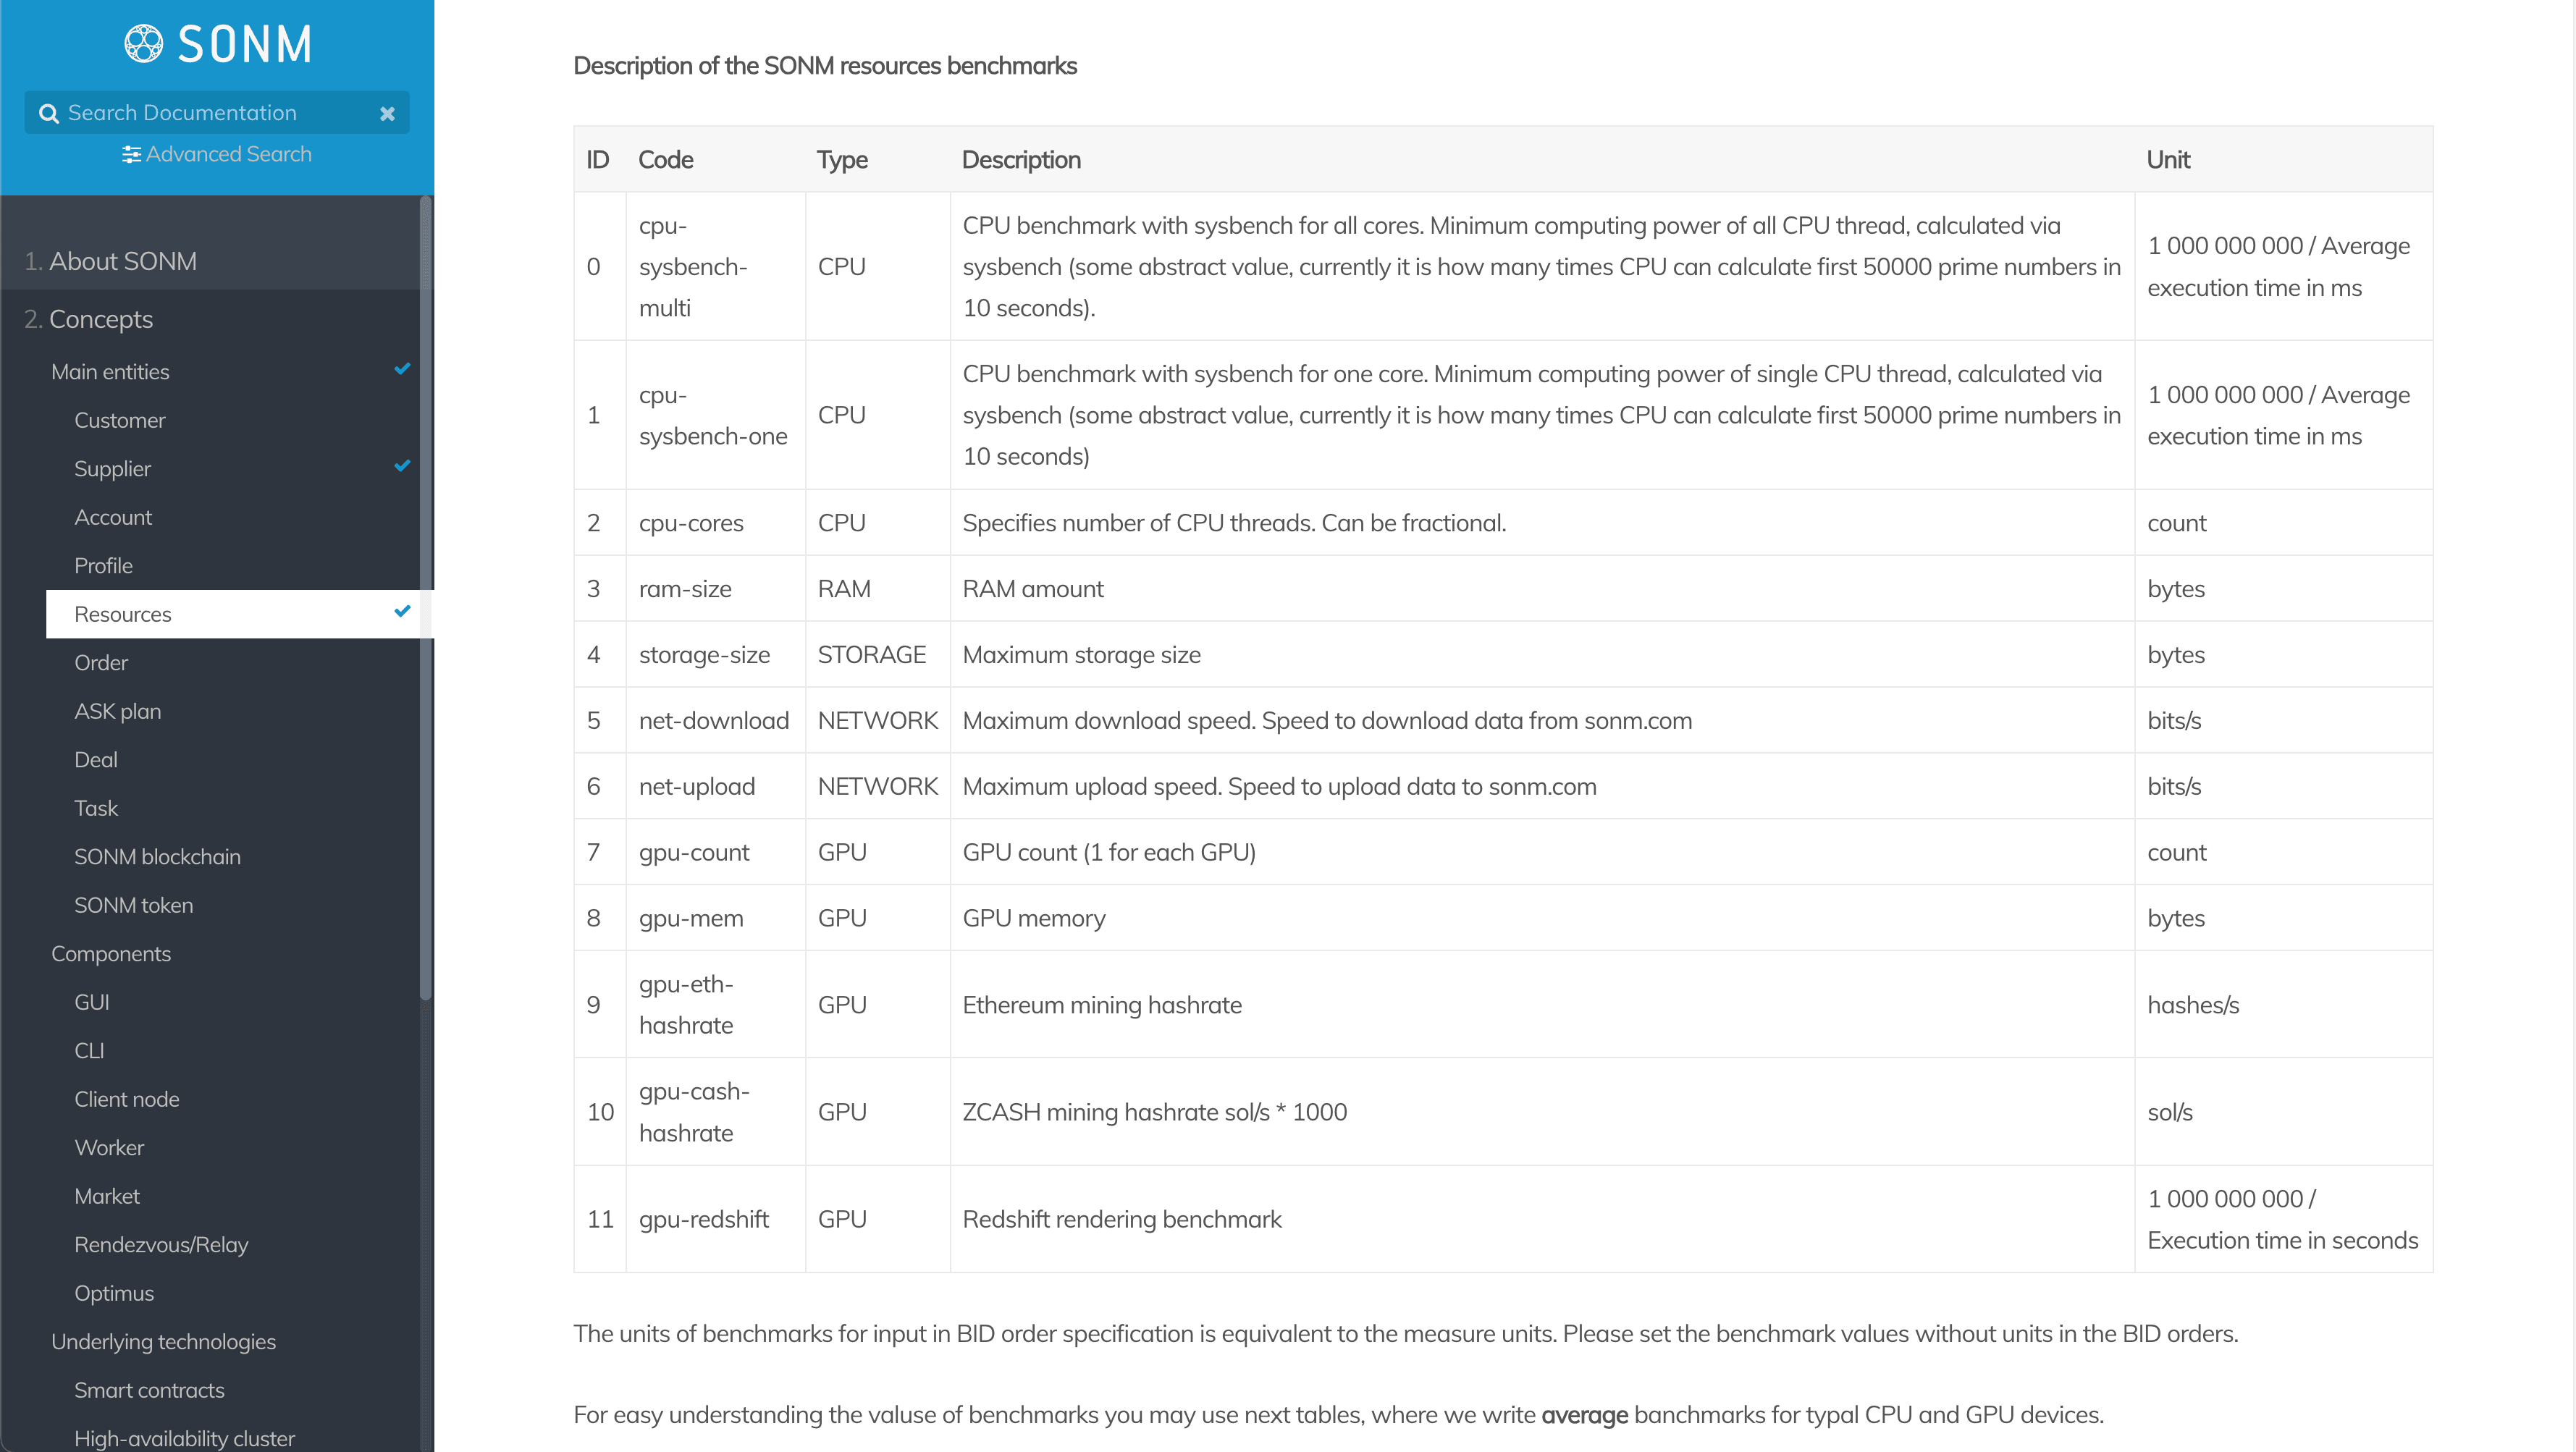
Task: Click the Smart contracts link
Action: [148, 1388]
